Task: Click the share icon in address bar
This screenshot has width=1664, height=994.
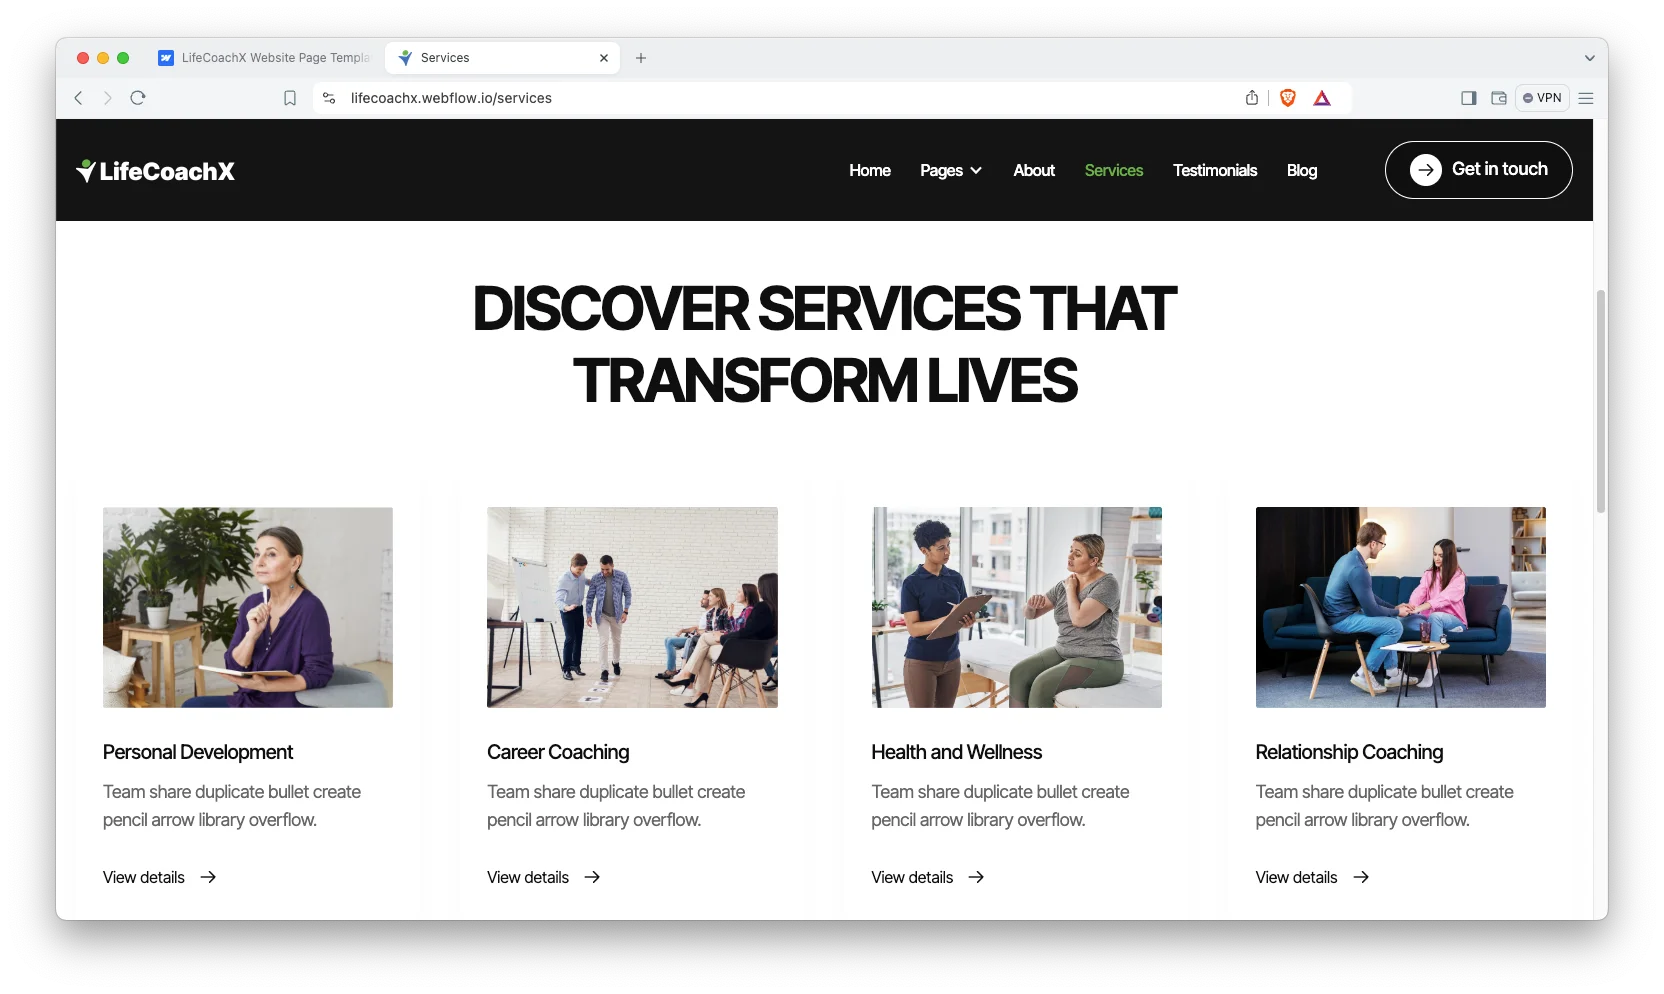Action: coord(1252,98)
